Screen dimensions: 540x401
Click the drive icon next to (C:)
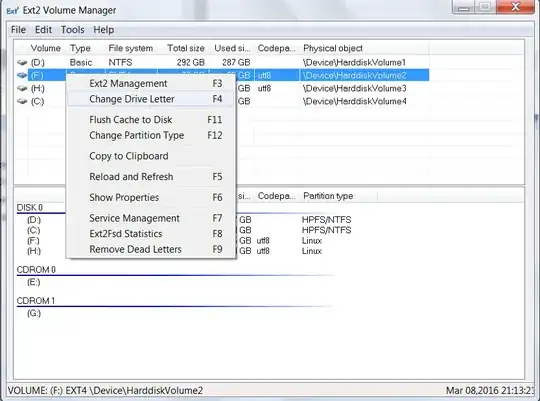click(22, 102)
